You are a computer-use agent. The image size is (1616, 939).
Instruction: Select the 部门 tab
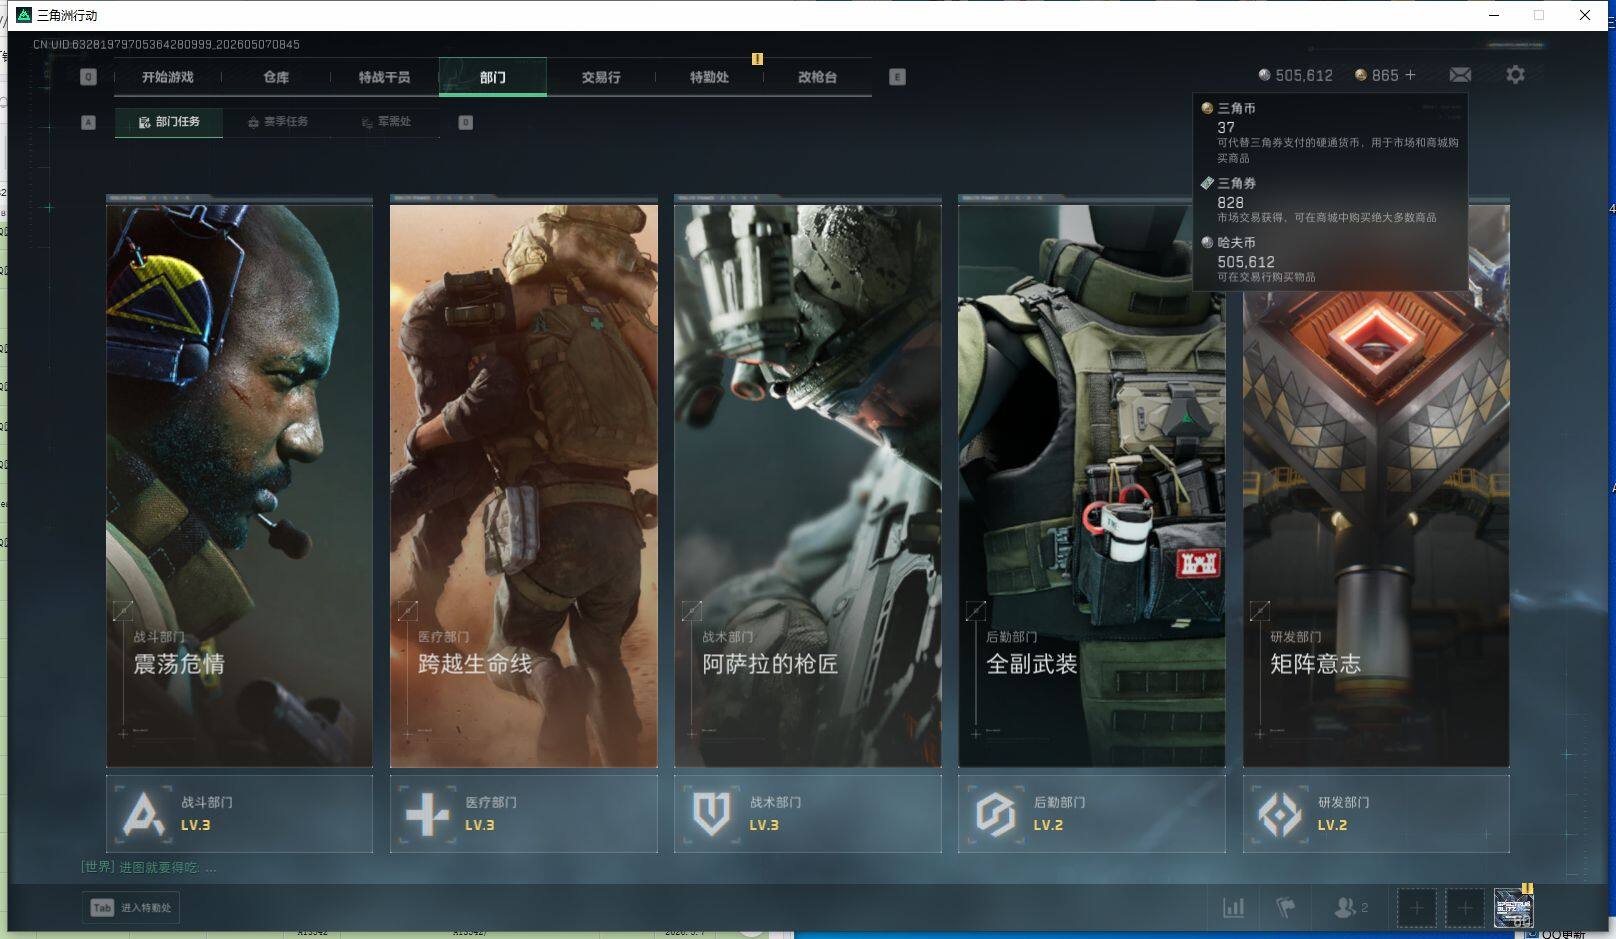tap(493, 77)
